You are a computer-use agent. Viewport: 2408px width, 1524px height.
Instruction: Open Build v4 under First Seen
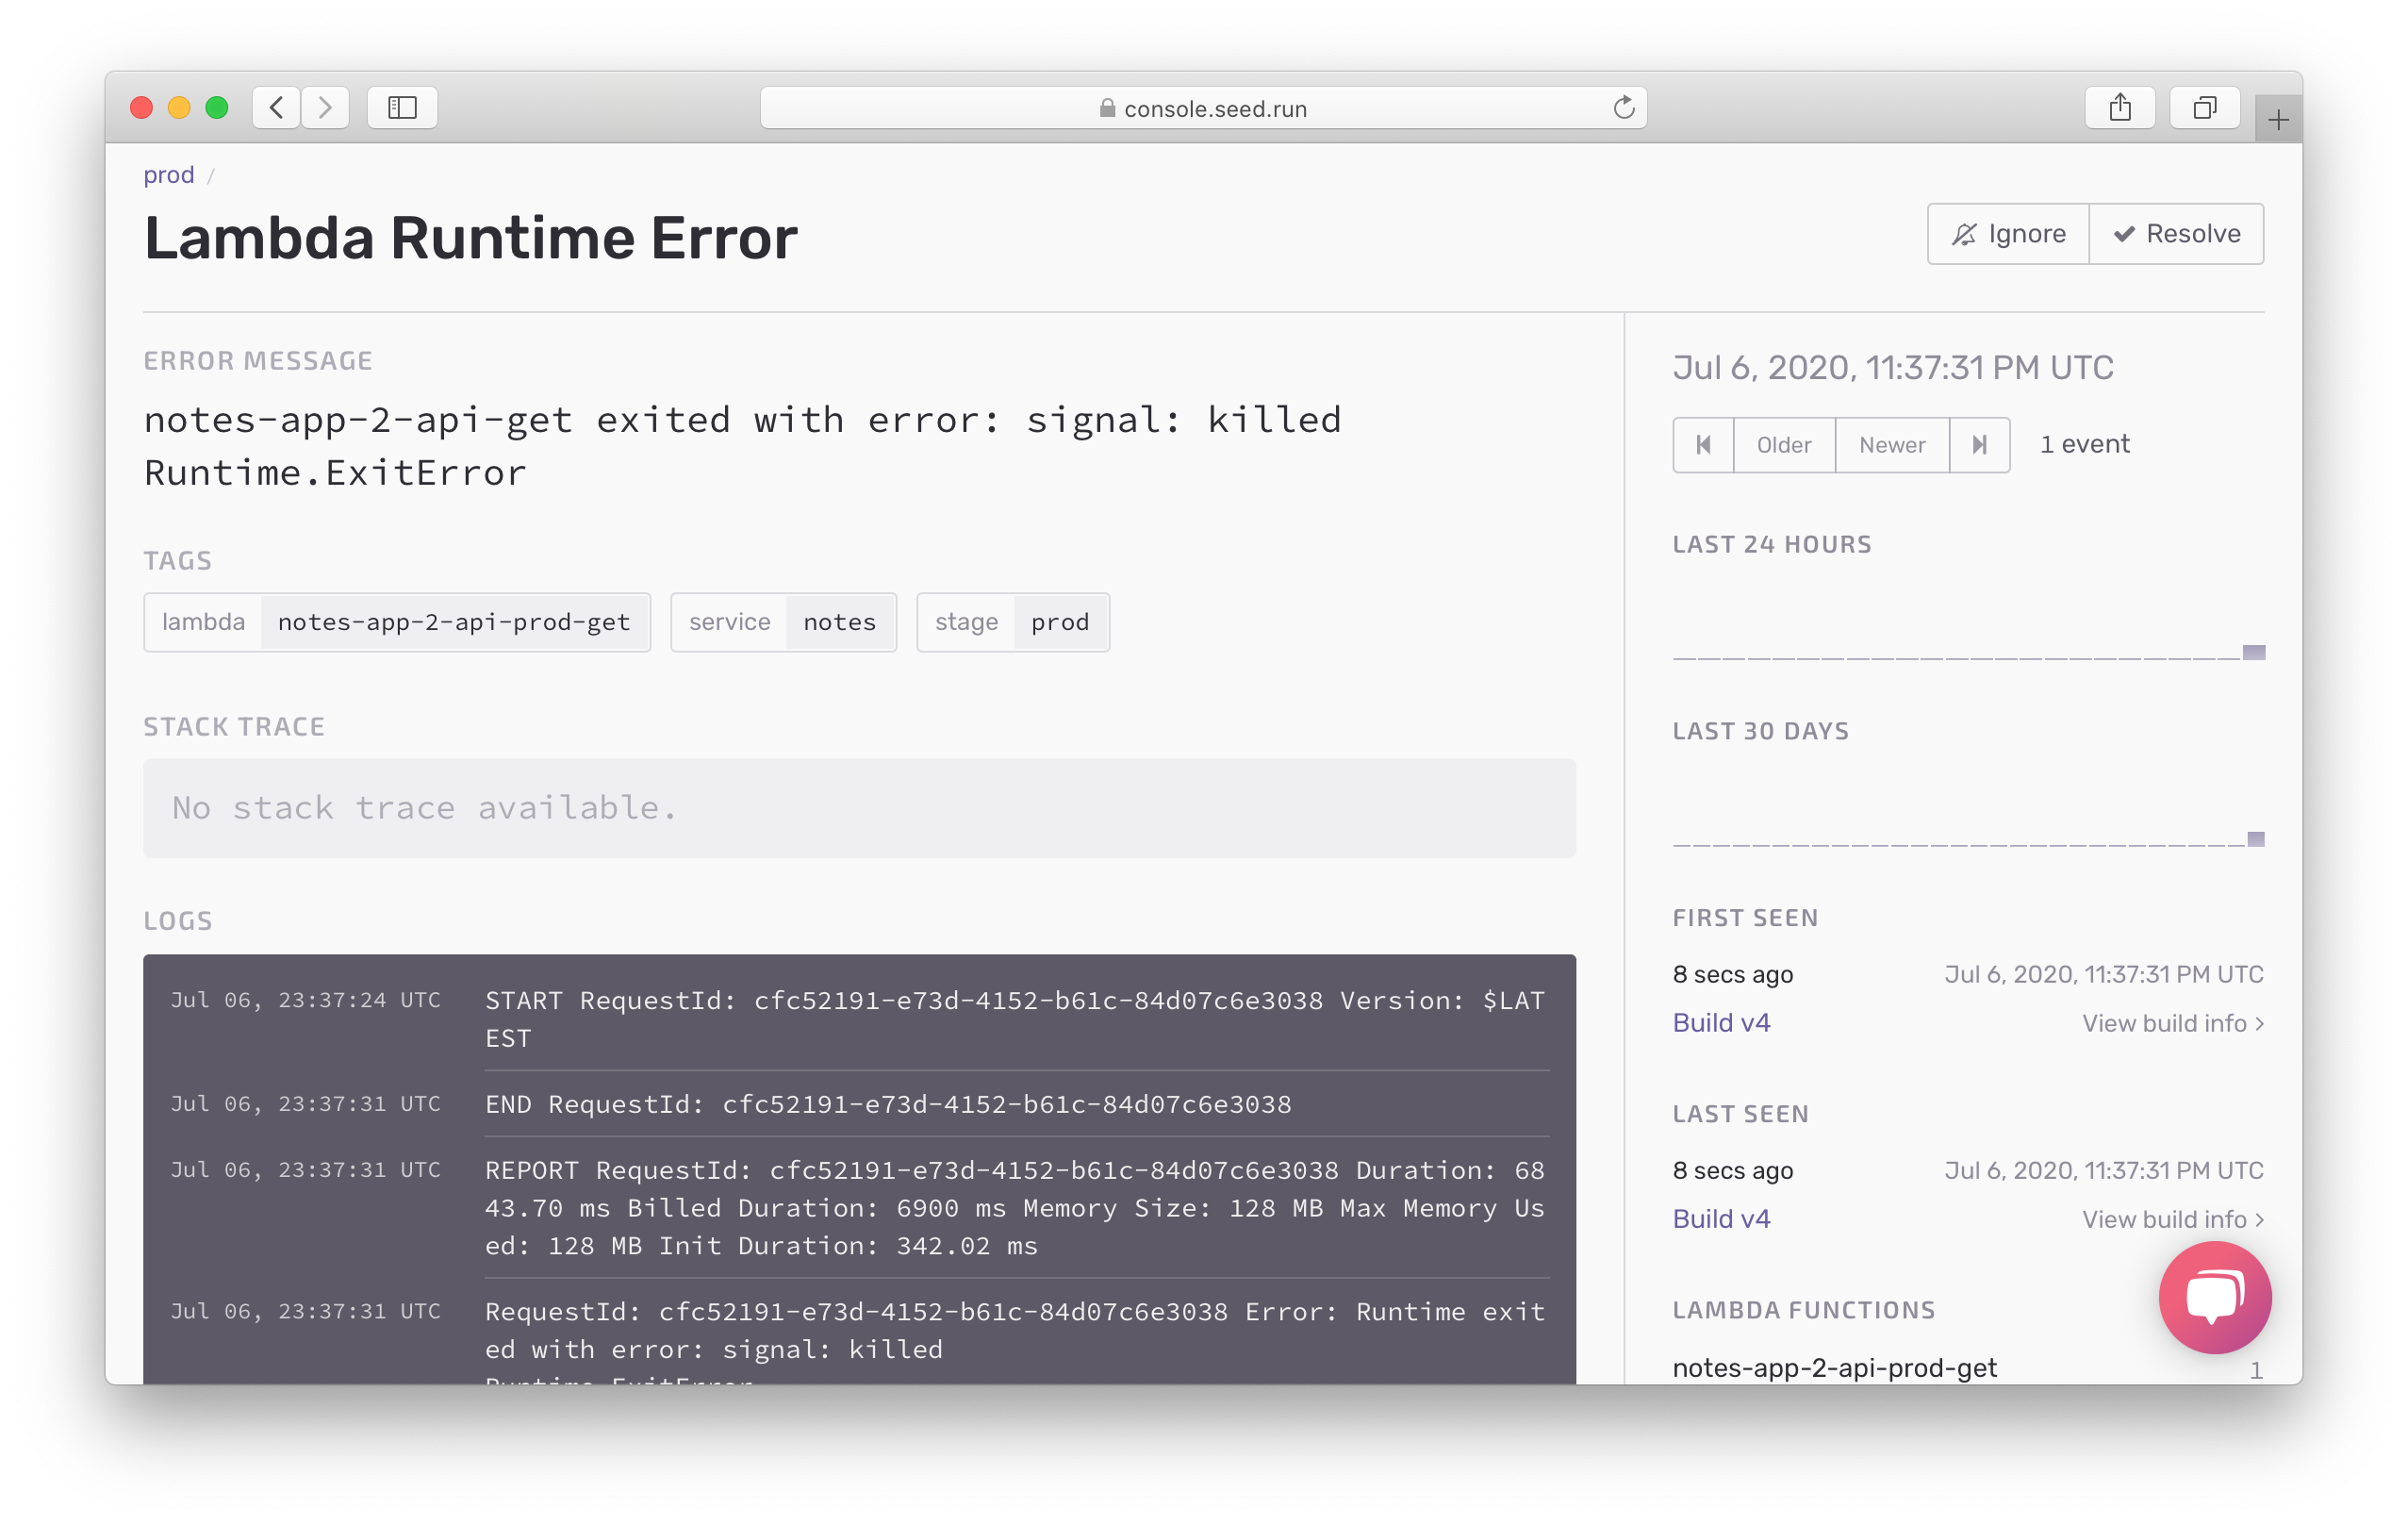point(1721,1023)
